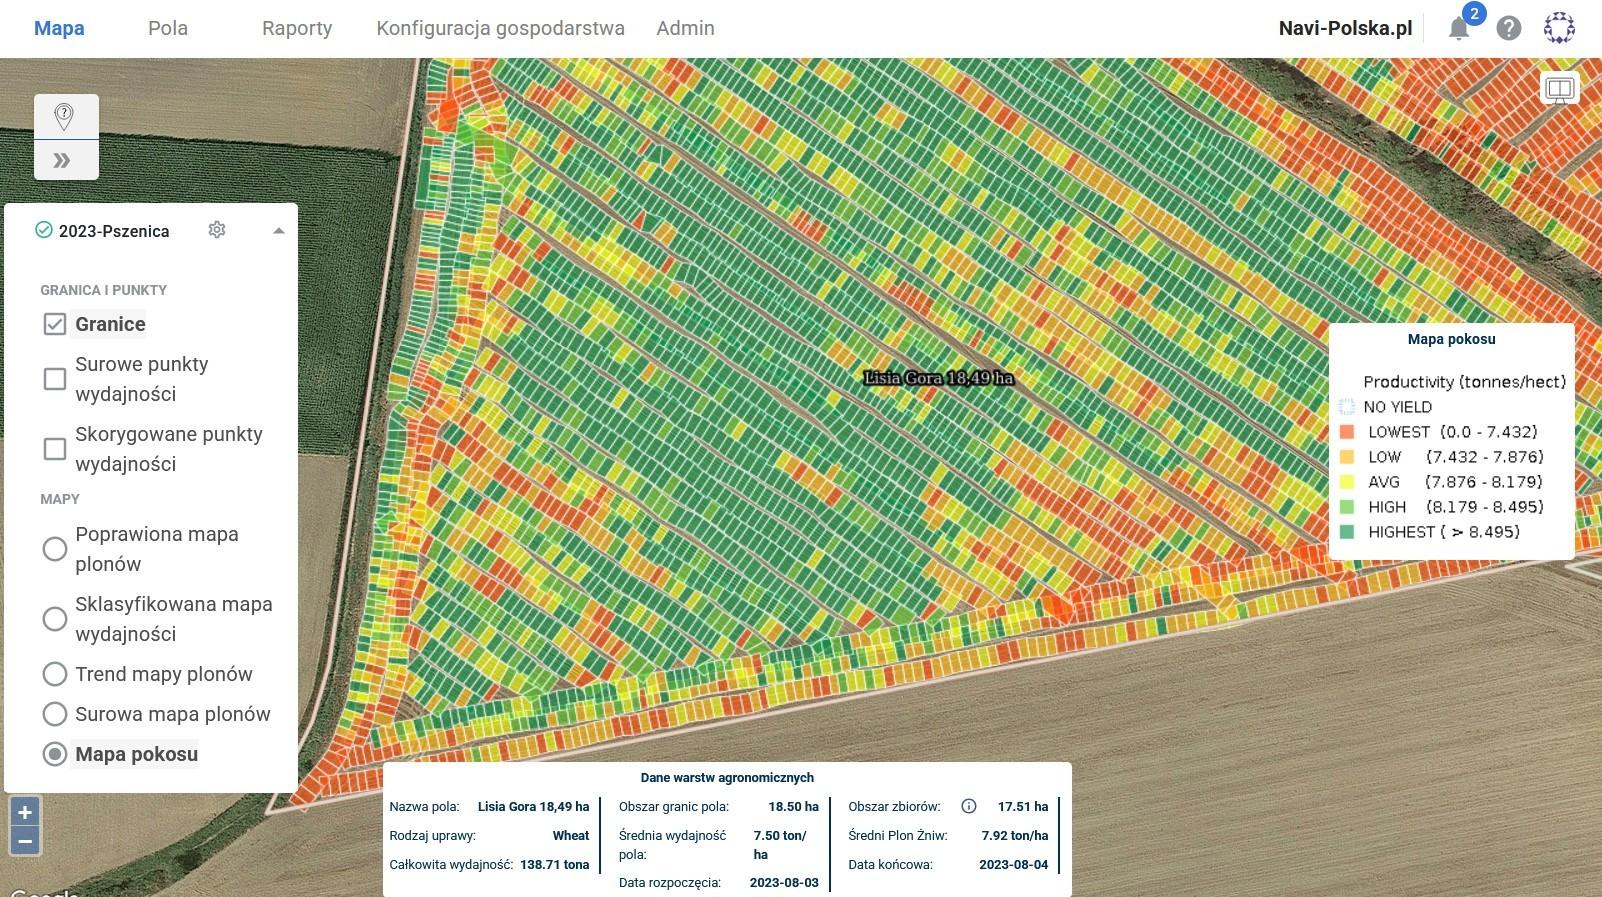Toggle split map view icon
1602x897 pixels.
pos(1560,89)
